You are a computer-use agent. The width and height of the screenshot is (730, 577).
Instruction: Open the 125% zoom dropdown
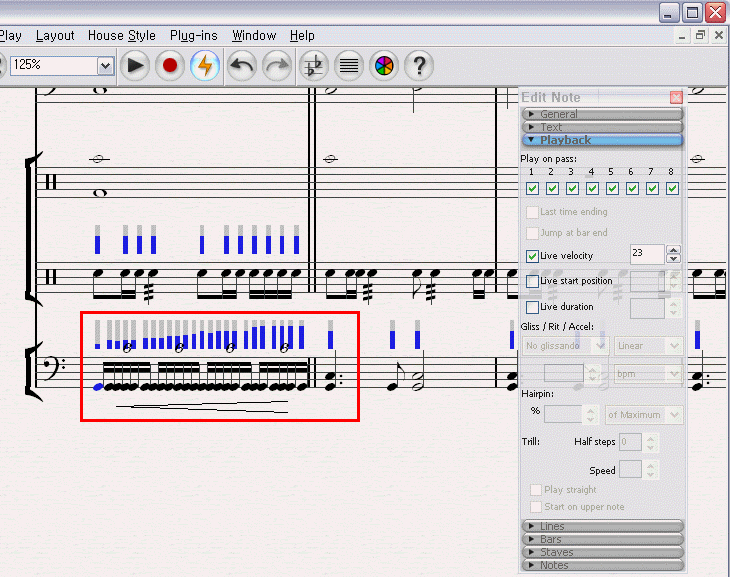click(105, 66)
